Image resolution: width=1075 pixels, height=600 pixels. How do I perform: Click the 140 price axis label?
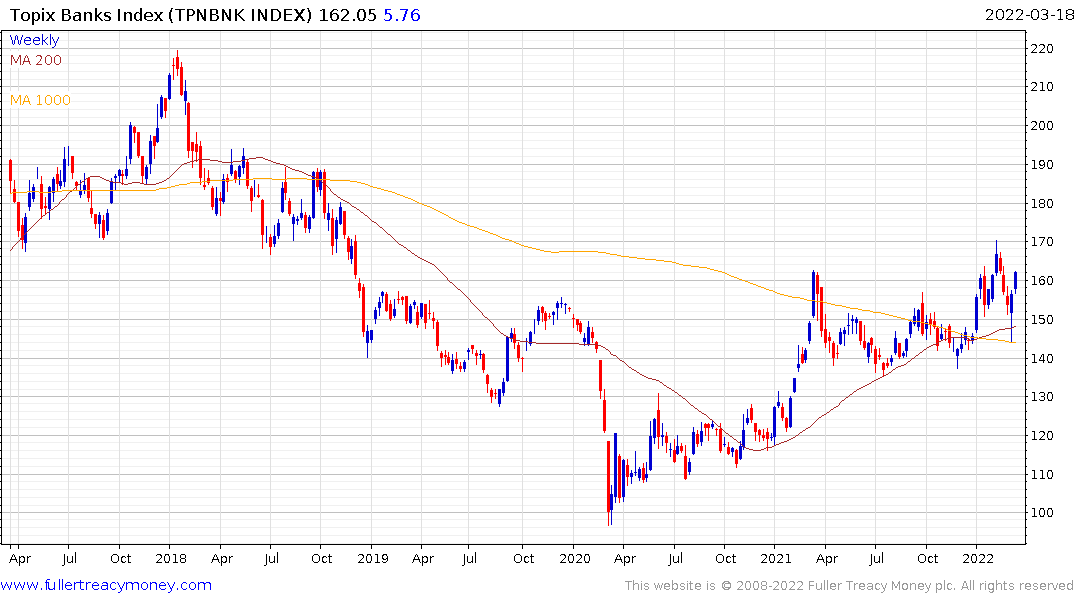1042,359
